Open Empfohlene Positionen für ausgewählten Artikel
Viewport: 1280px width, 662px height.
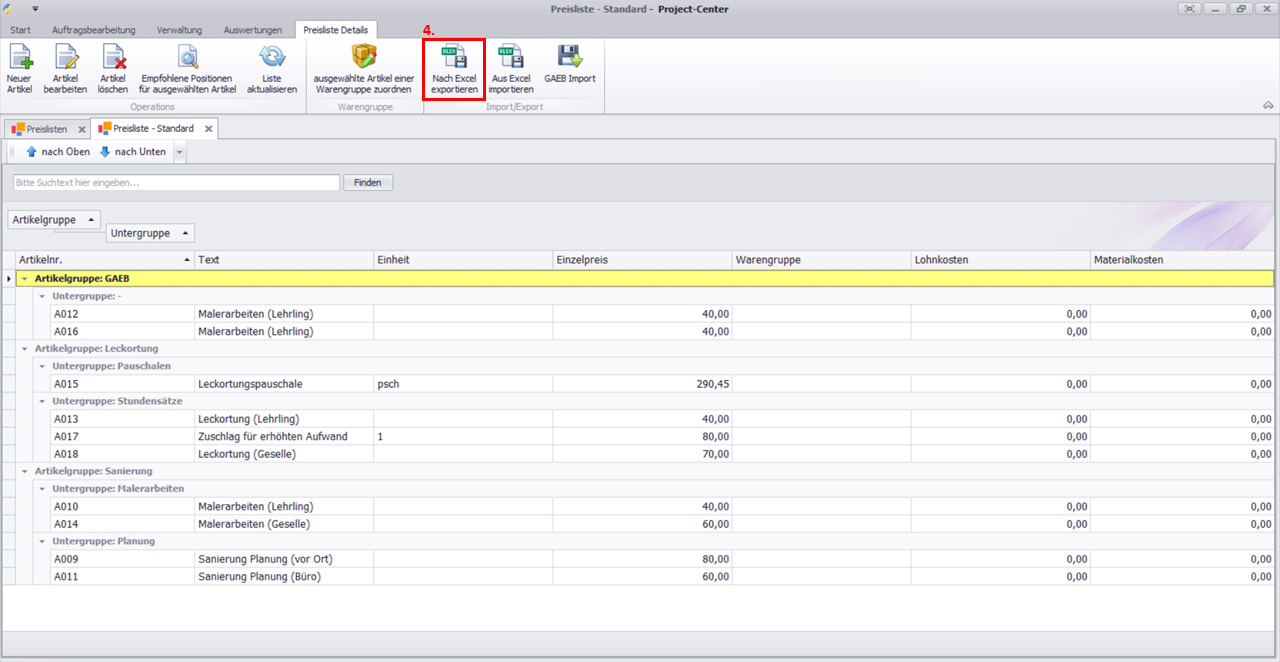point(187,68)
